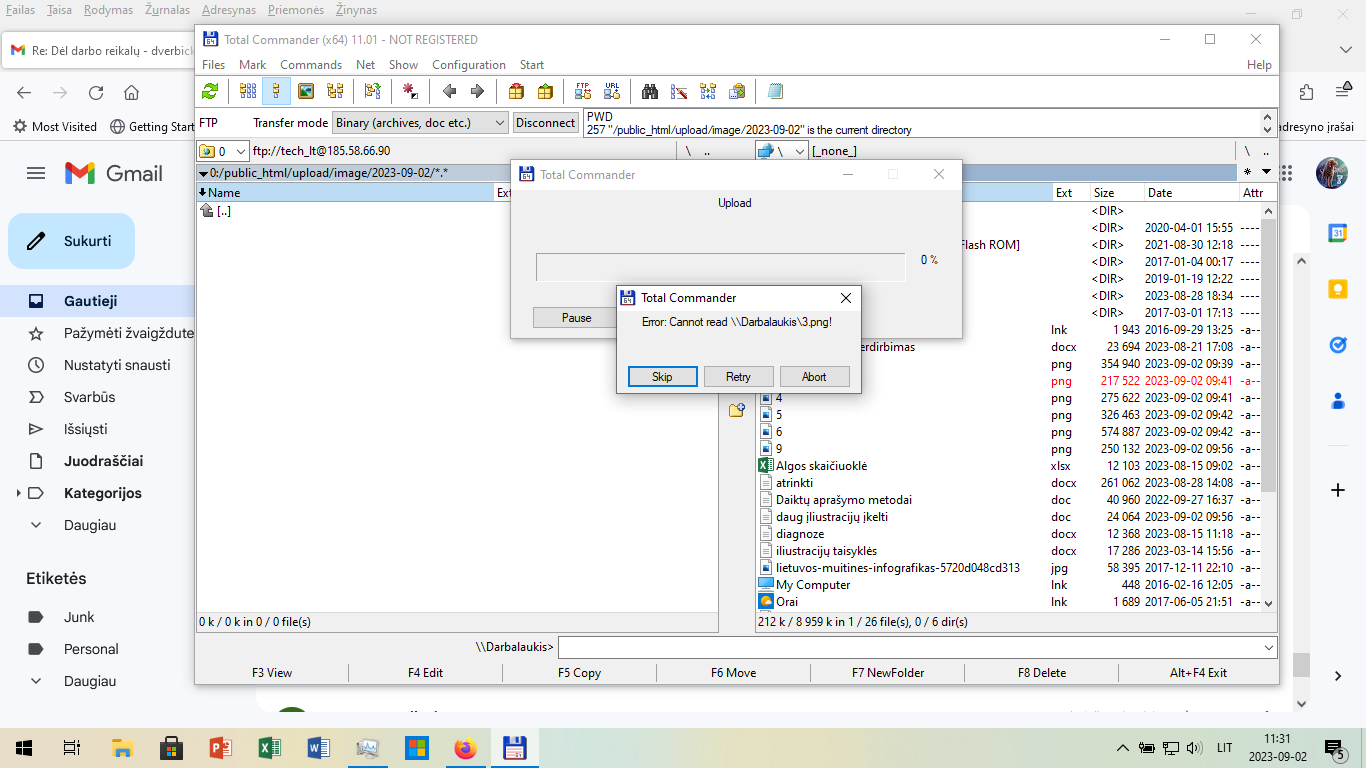
Task: Click the Retry button
Action: click(738, 377)
